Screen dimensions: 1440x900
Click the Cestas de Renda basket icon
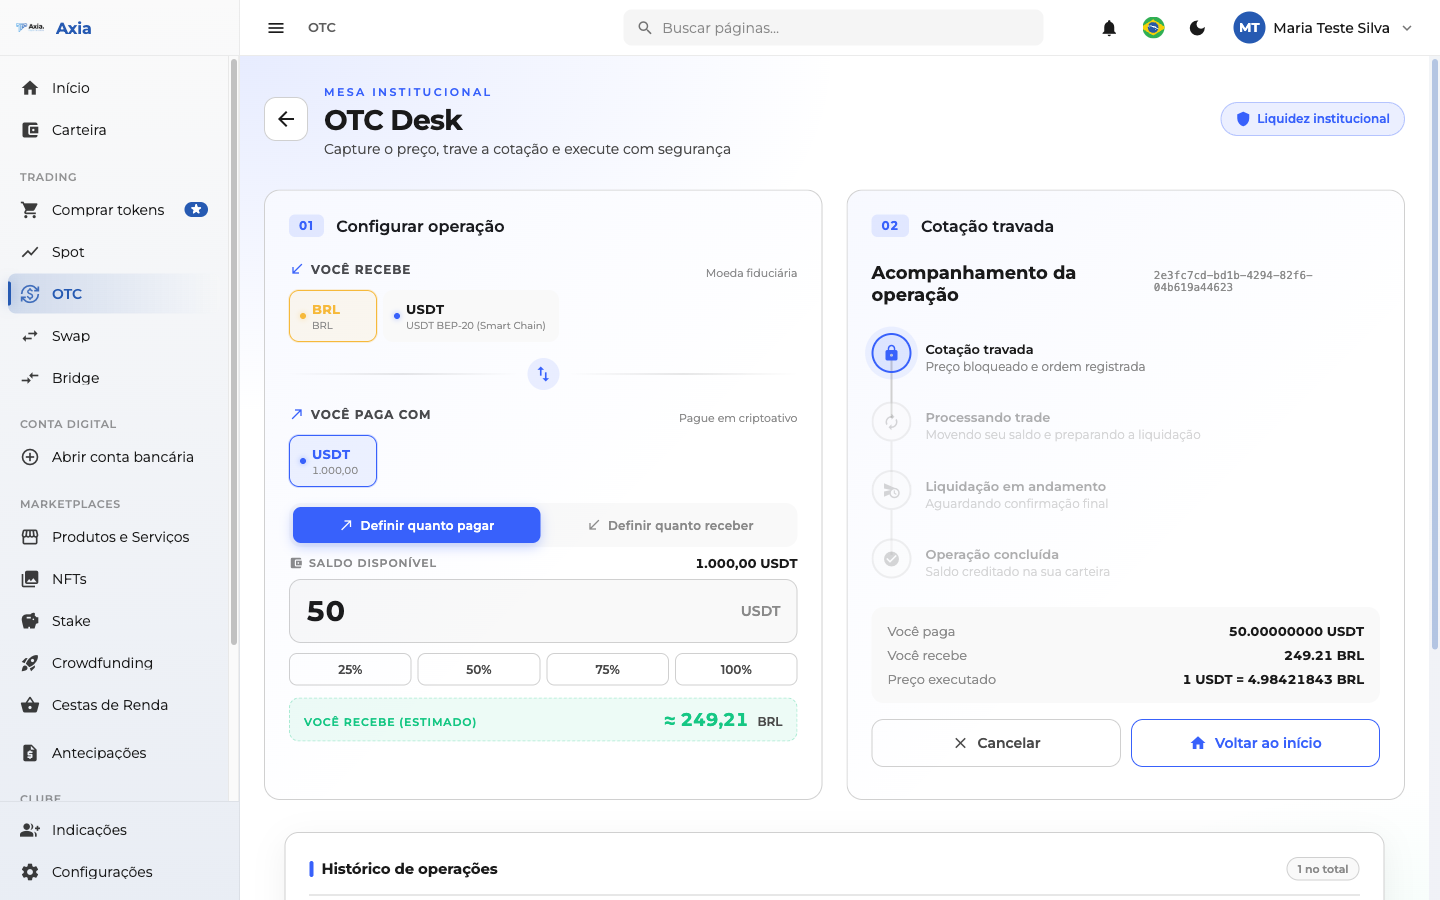click(30, 705)
